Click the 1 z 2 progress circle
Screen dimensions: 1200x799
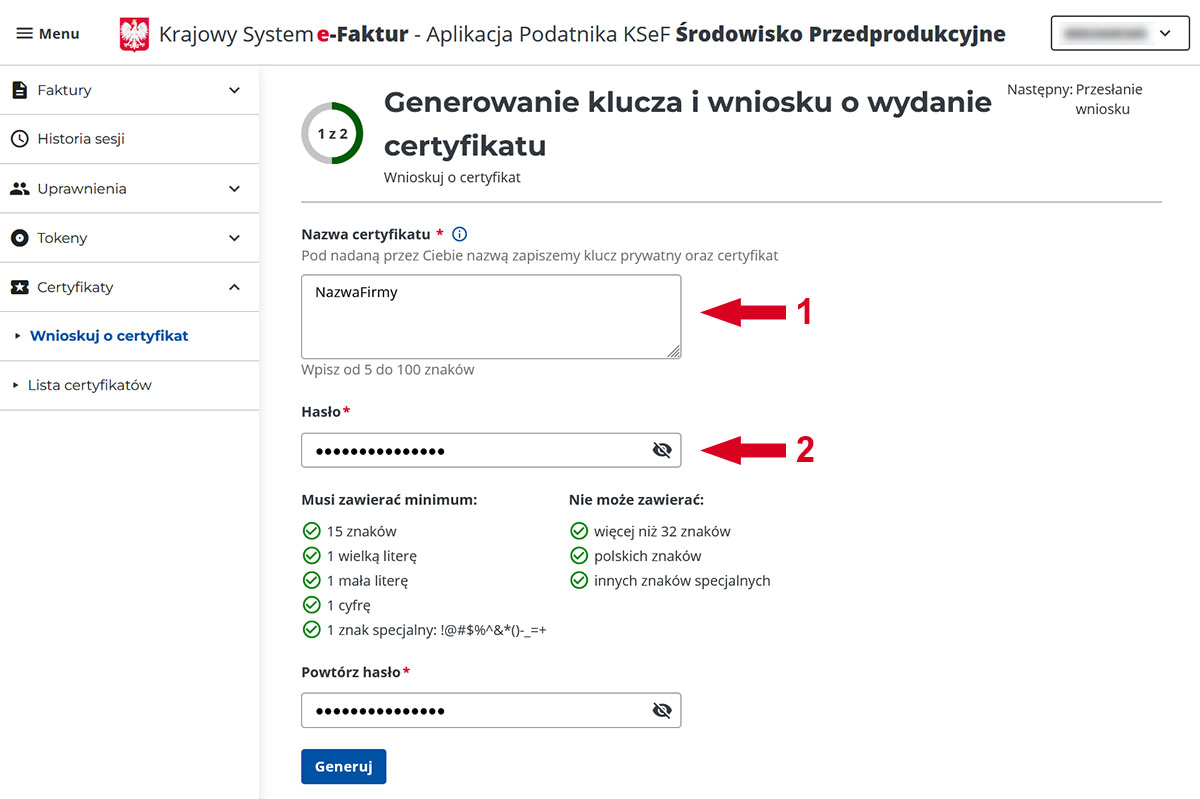(332, 133)
